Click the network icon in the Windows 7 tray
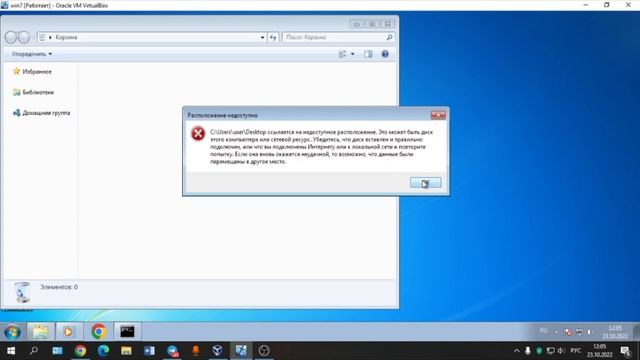640x360 pixels. pos(579,332)
